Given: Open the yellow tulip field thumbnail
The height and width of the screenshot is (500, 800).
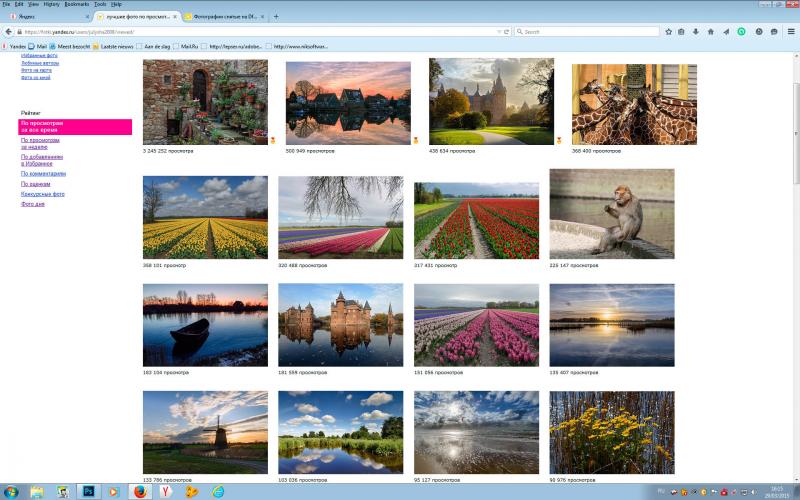Looking at the screenshot, I should [205, 217].
